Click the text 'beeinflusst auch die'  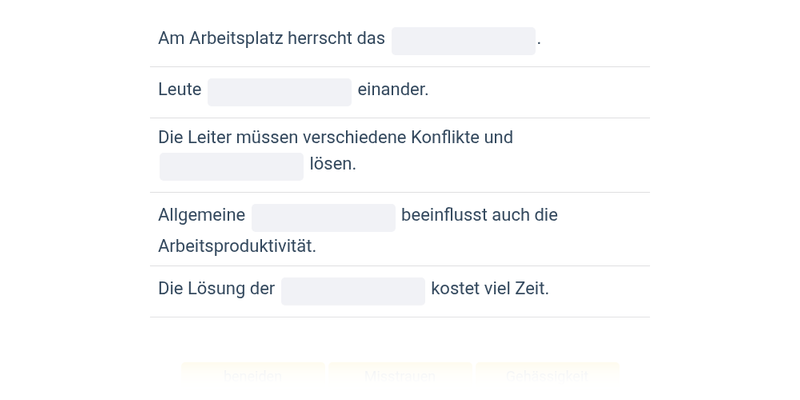point(479,215)
